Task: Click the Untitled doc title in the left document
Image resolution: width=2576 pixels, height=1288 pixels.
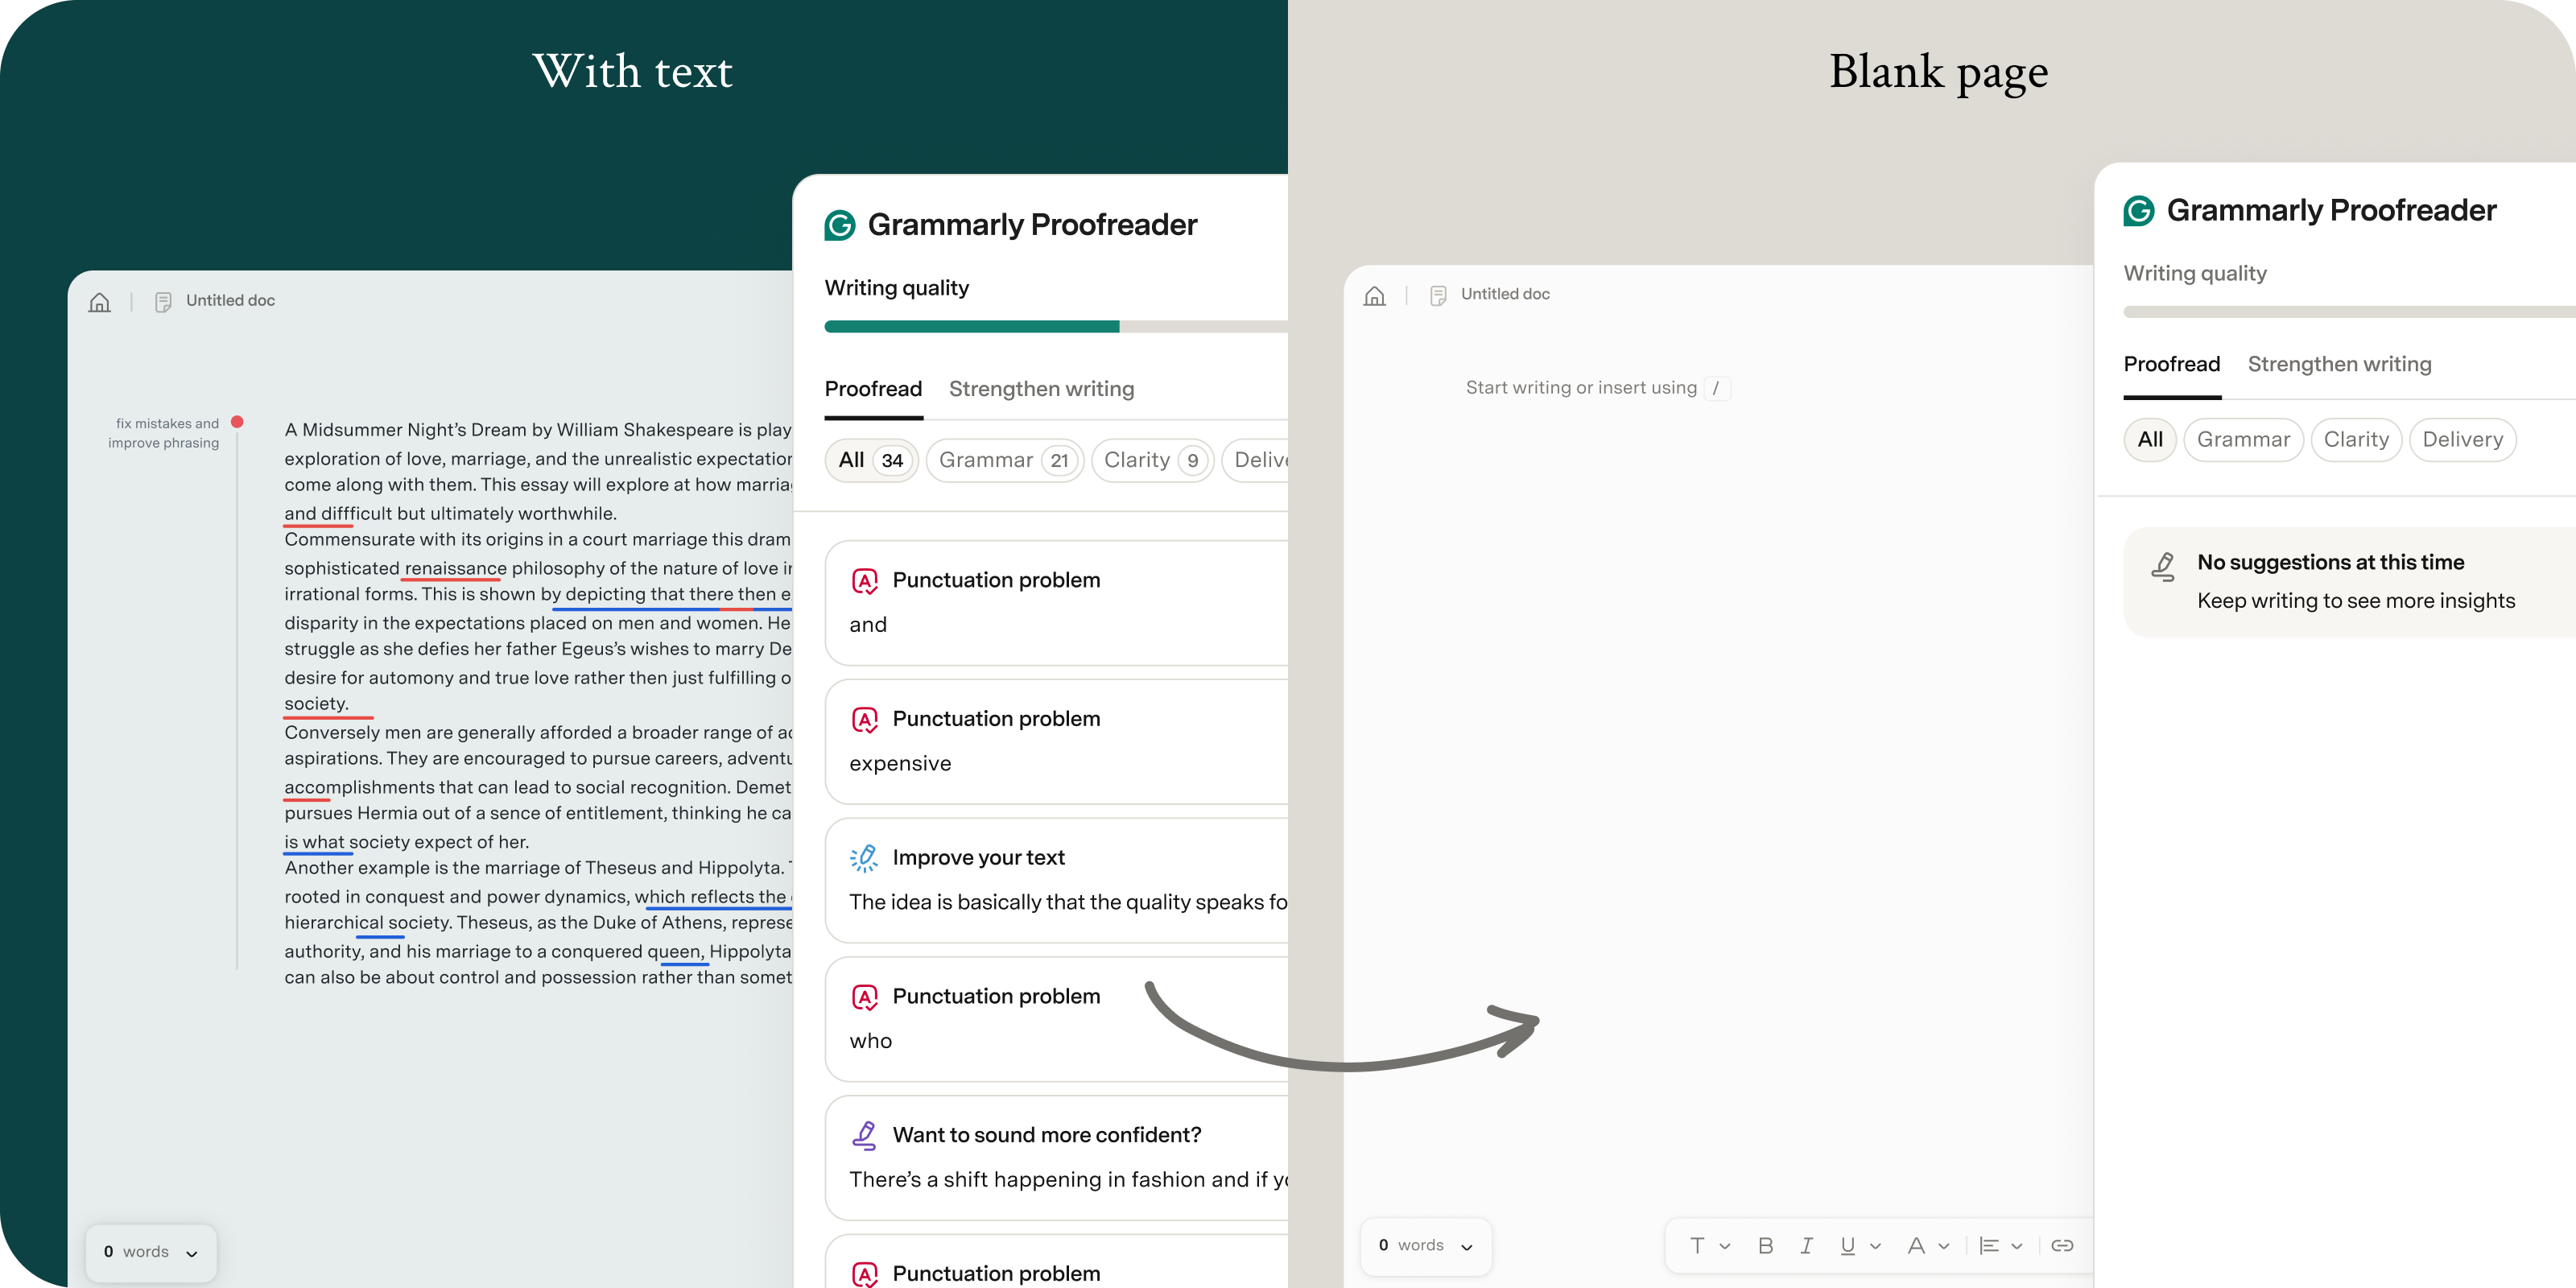Action: coord(230,301)
